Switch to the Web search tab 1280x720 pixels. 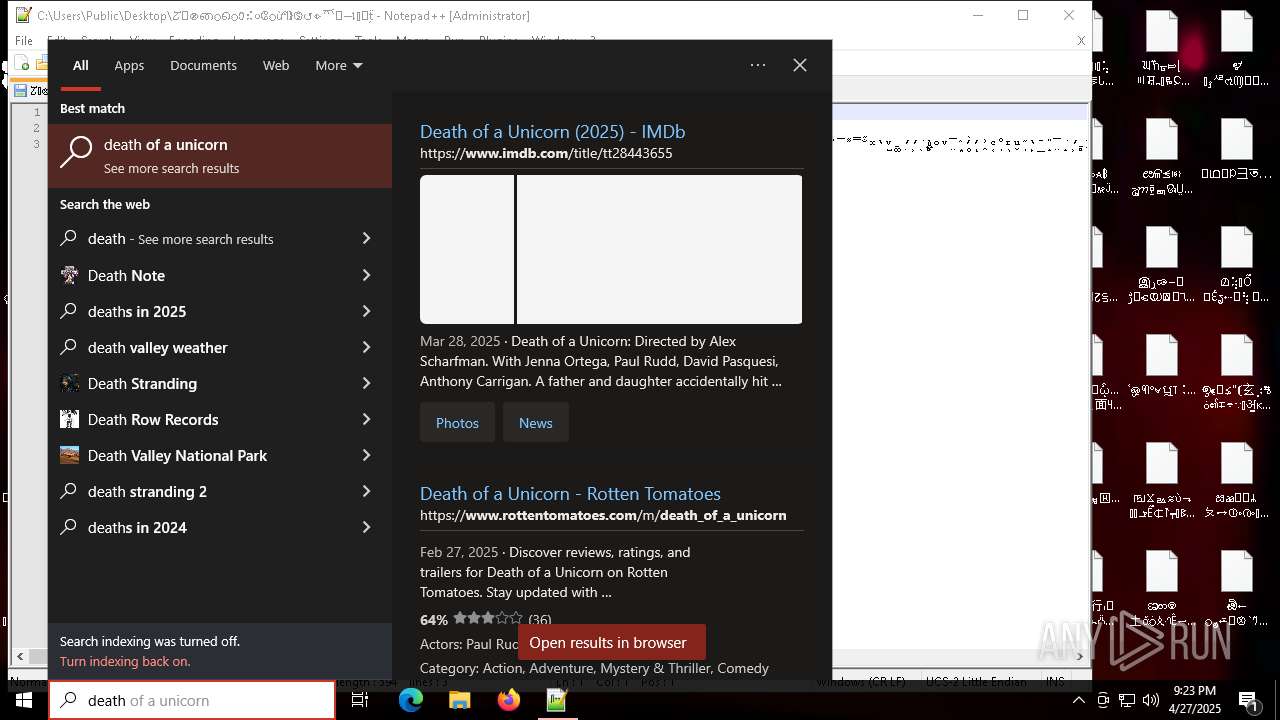coord(276,65)
